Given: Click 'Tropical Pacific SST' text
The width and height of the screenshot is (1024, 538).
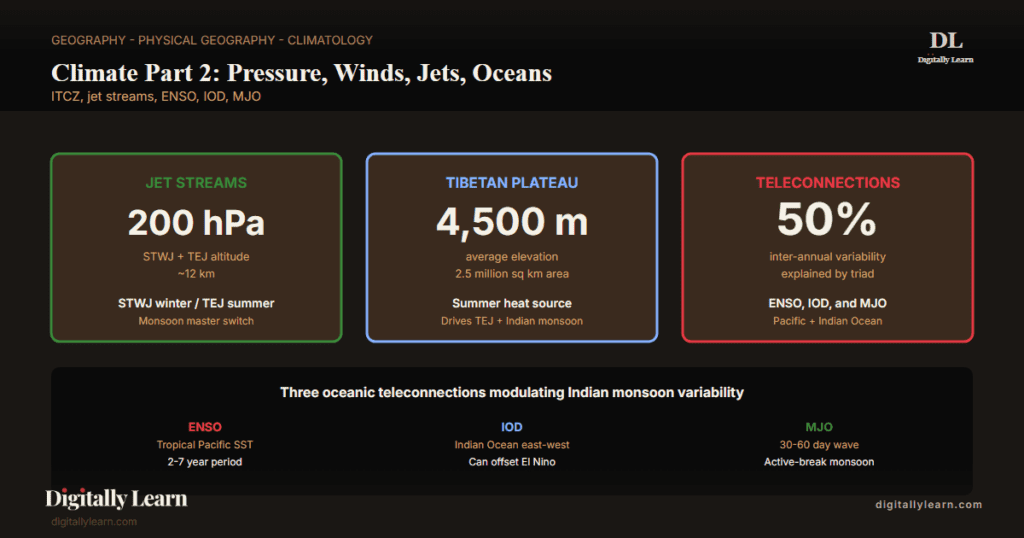Looking at the screenshot, I should coord(204,445).
